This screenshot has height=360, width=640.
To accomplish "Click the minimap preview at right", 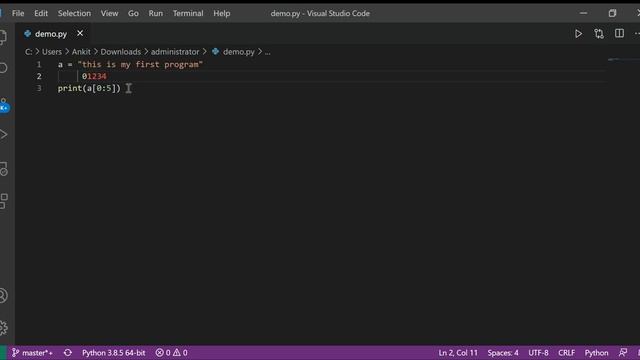I will click(623, 60).
